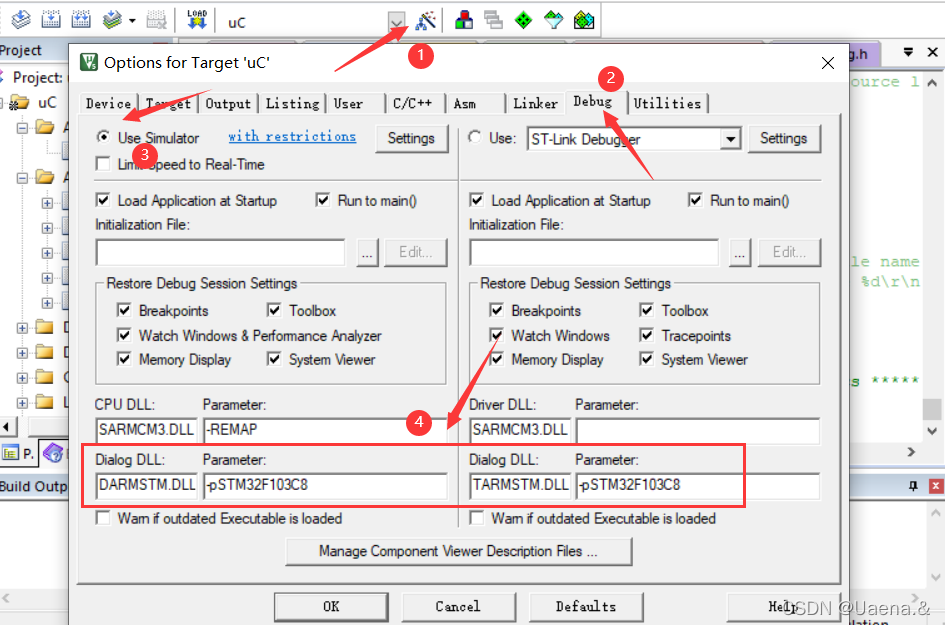Click Settings button next to ST-Link Debugger
945x625 pixels.
tap(783, 139)
